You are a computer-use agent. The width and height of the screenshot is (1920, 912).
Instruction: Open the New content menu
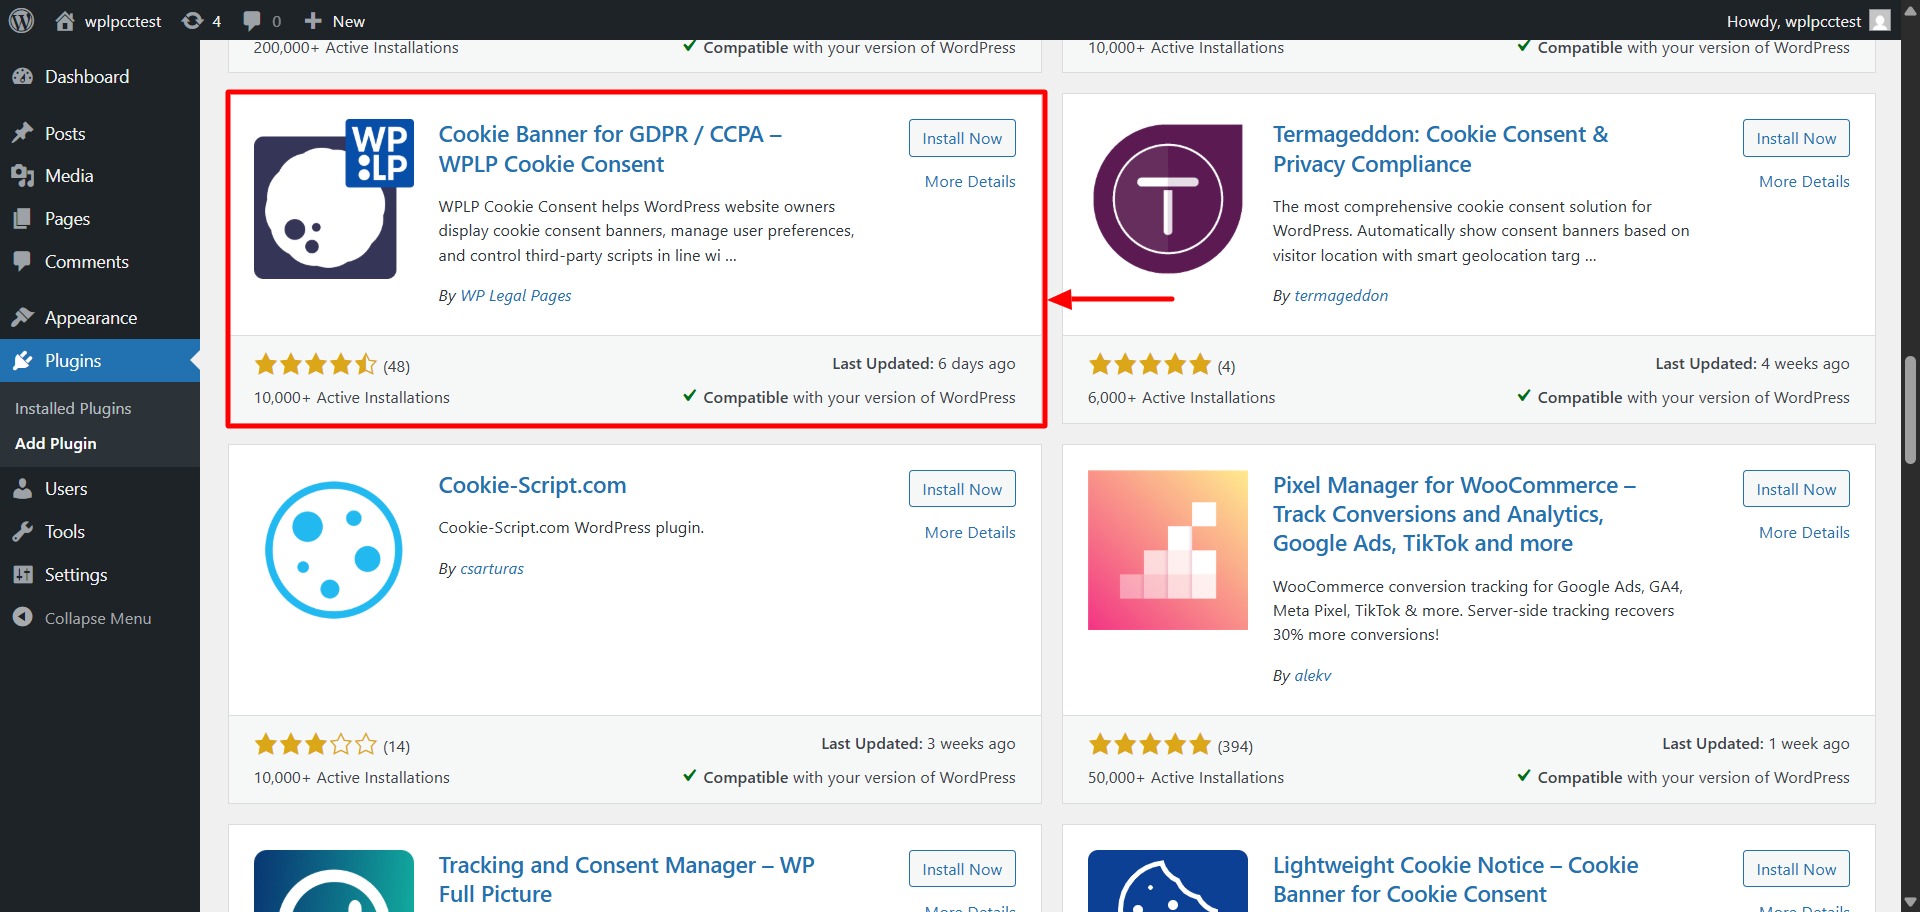click(335, 21)
